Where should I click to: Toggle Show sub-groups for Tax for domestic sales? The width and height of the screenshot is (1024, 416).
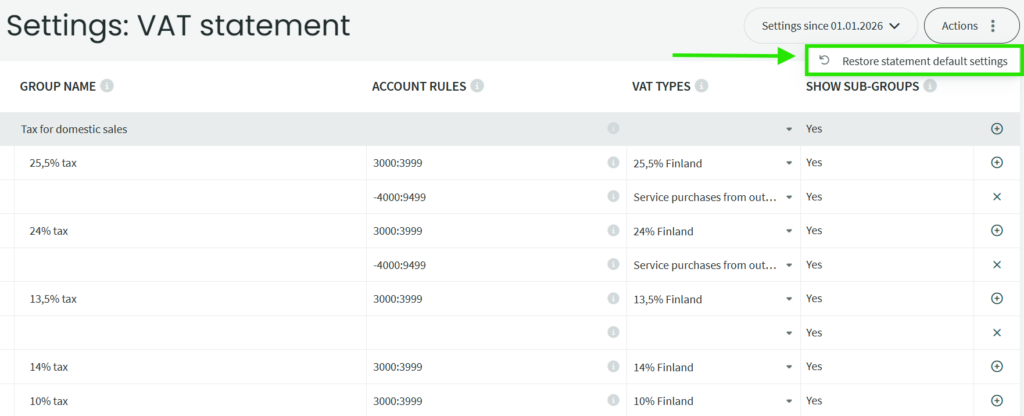tap(814, 129)
